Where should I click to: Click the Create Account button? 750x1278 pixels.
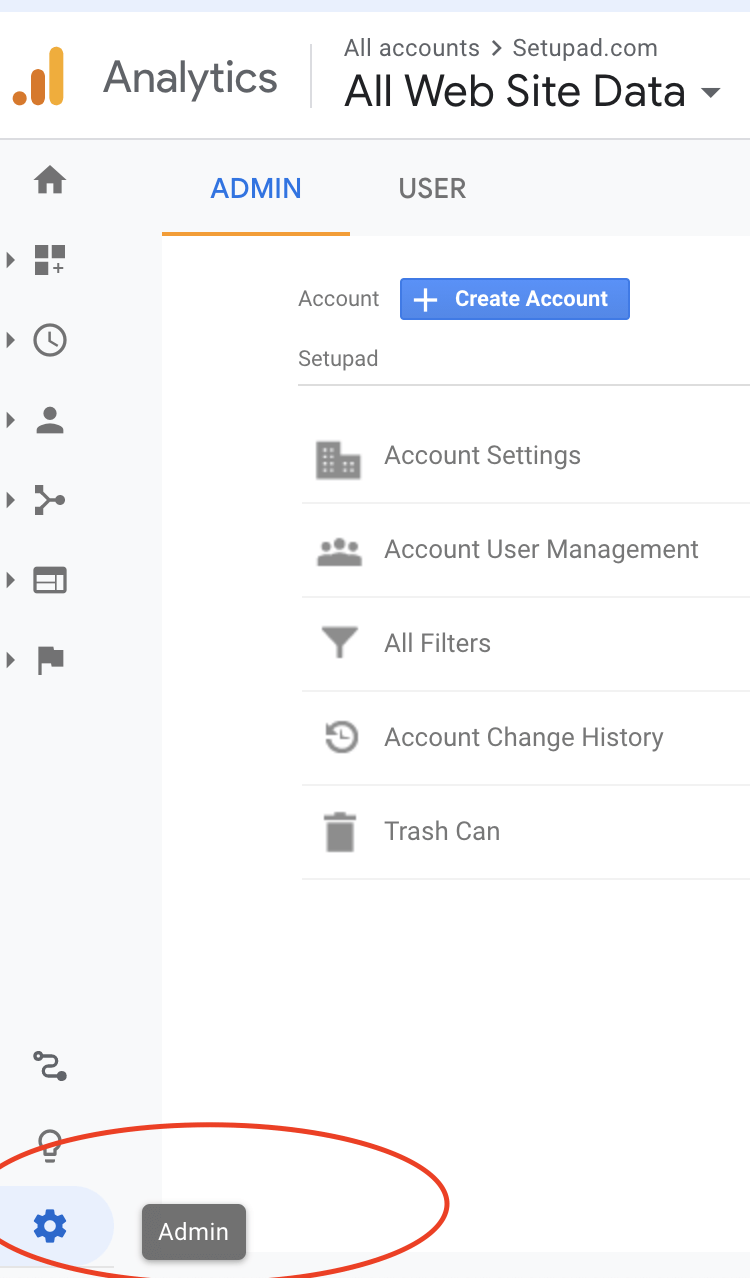tap(514, 298)
